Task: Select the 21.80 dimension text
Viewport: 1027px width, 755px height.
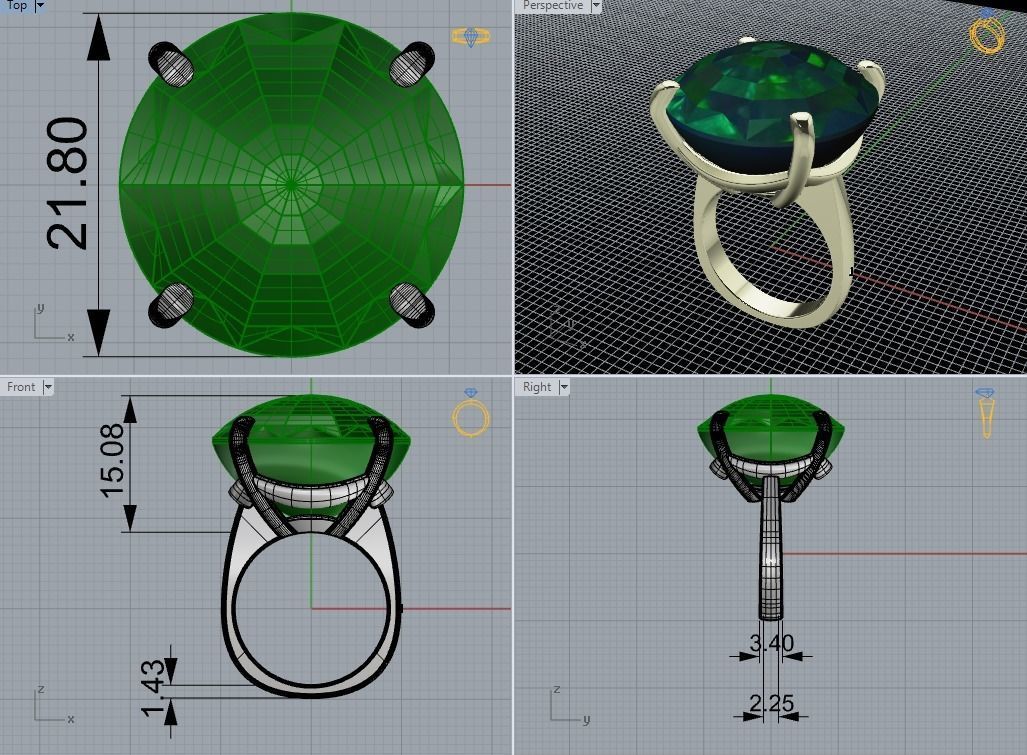Action: (67, 183)
